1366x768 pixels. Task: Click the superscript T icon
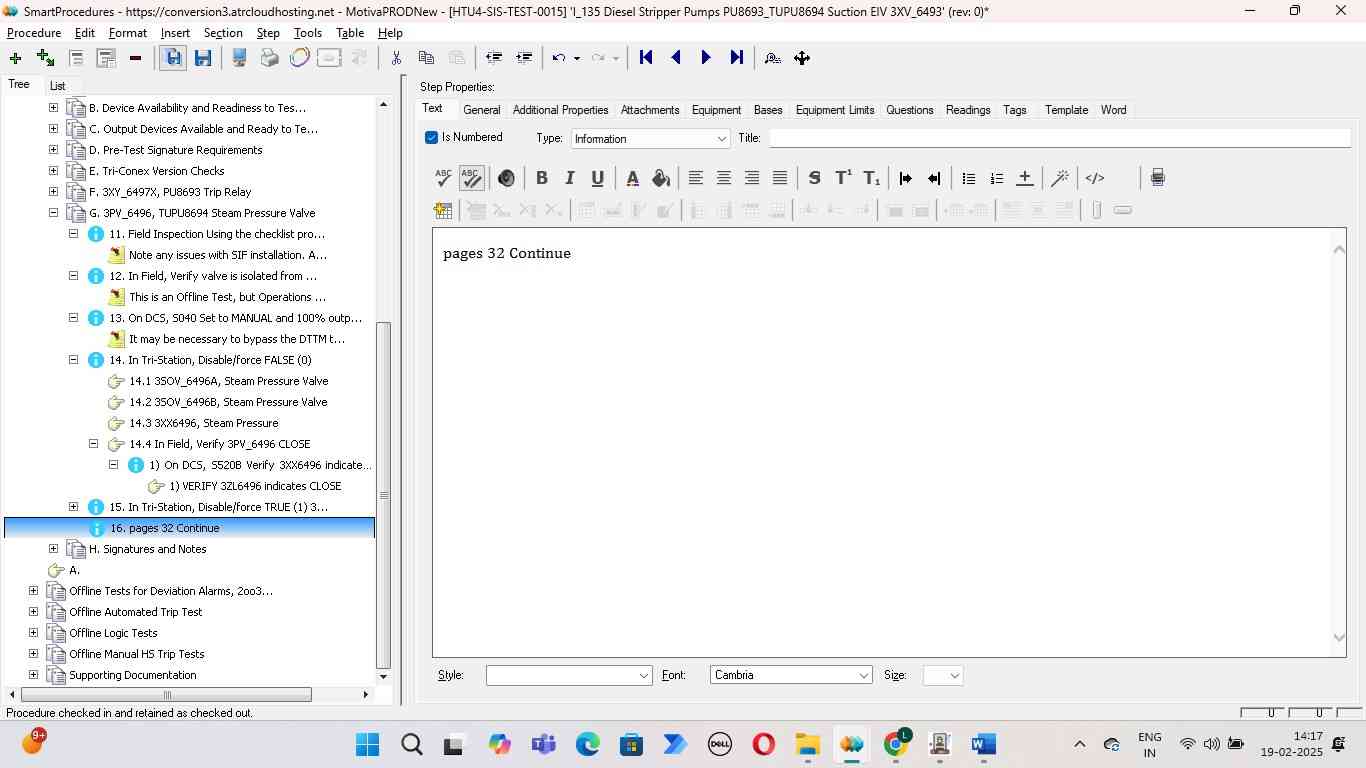pyautogui.click(x=843, y=178)
